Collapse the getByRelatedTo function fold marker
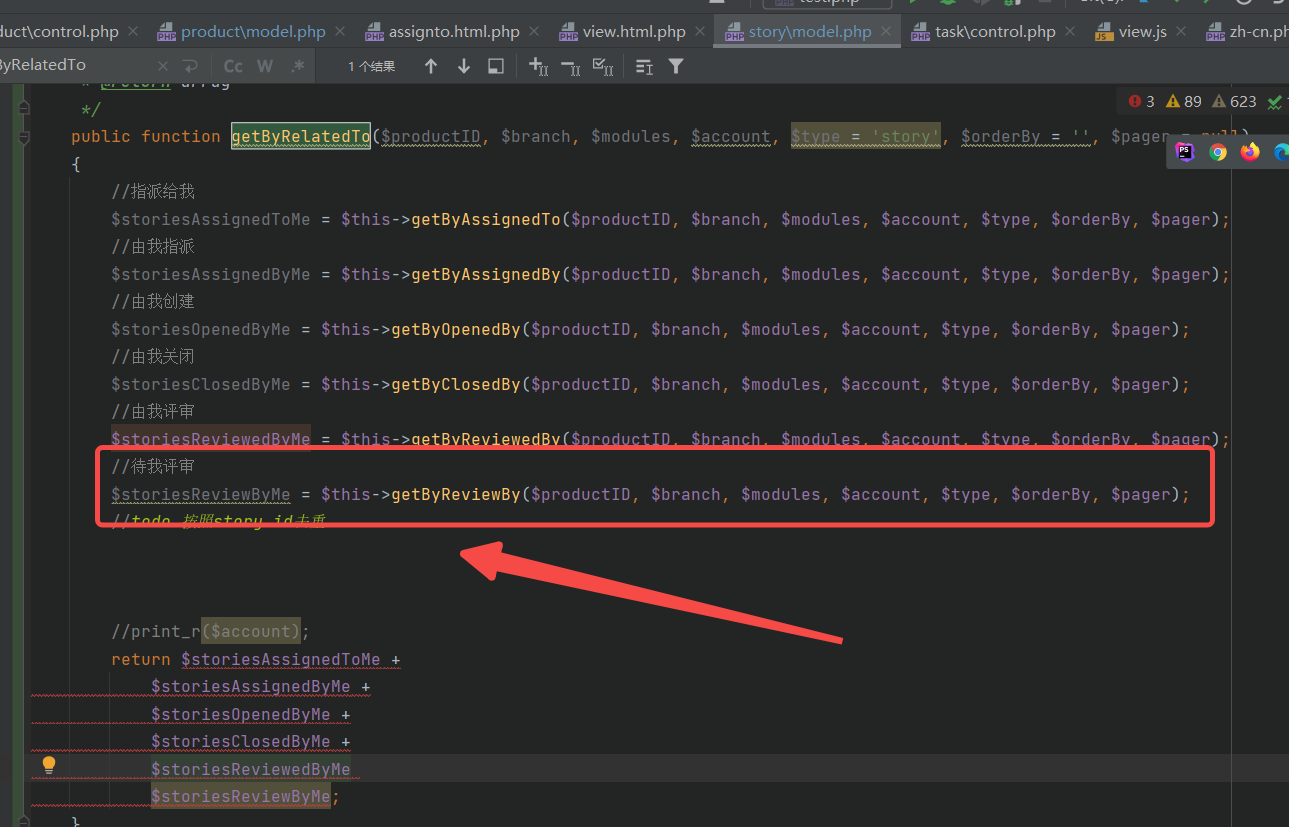This screenshot has width=1289, height=827. 22,137
